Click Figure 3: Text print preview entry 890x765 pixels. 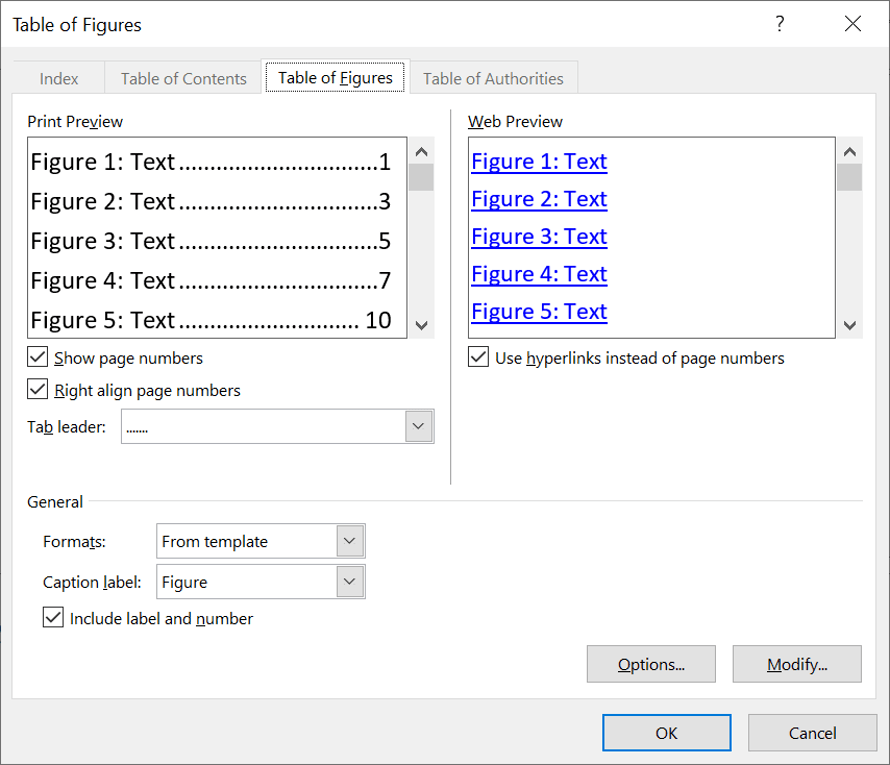point(211,242)
